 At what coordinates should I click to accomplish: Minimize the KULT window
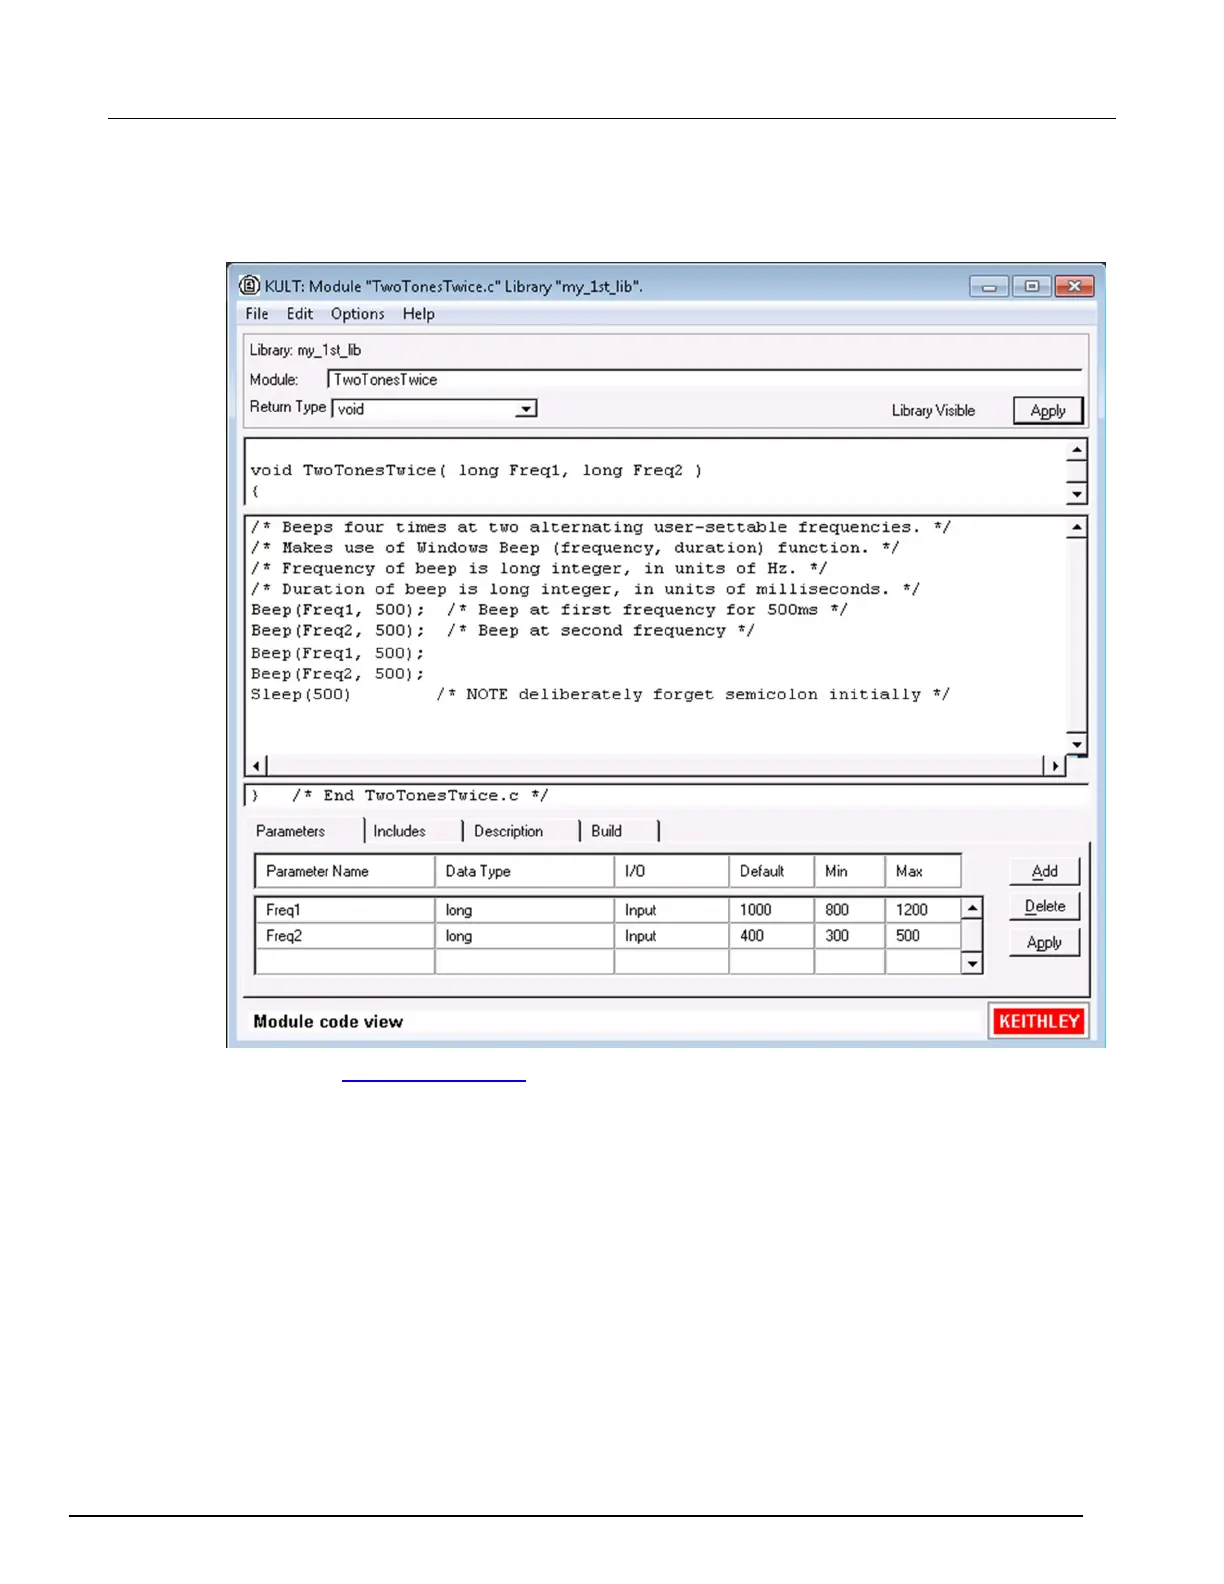pyautogui.click(x=989, y=287)
